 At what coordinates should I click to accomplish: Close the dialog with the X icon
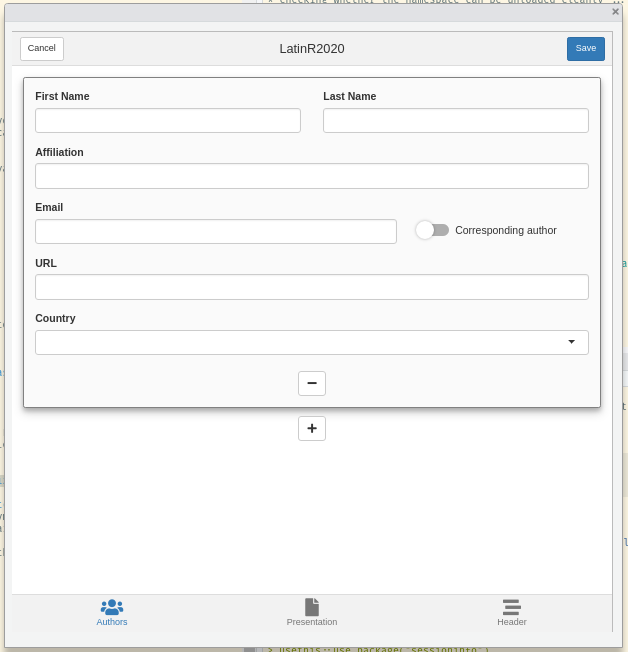[615, 12]
